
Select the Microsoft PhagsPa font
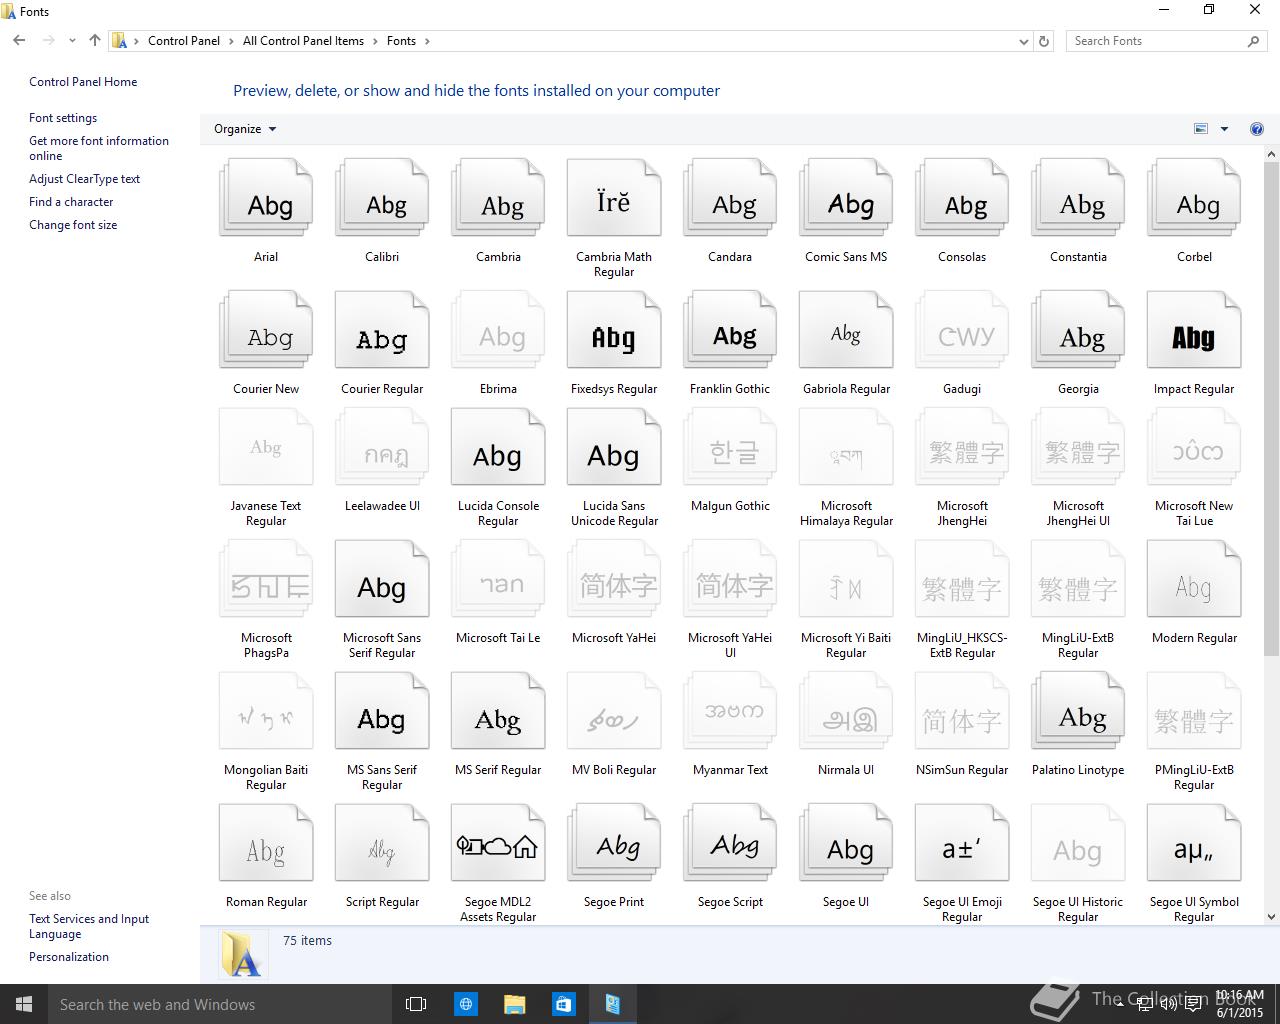point(266,579)
